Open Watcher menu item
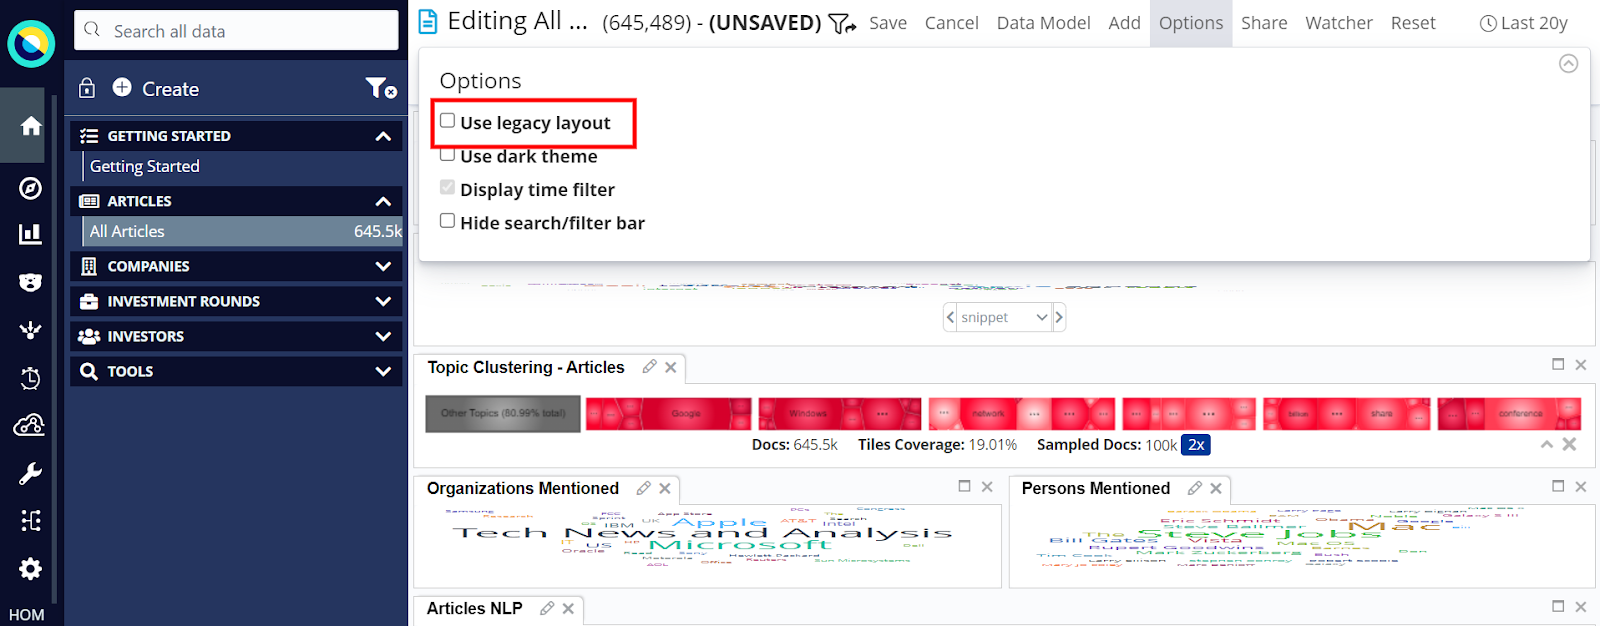Image resolution: width=1600 pixels, height=626 pixels. click(1339, 23)
